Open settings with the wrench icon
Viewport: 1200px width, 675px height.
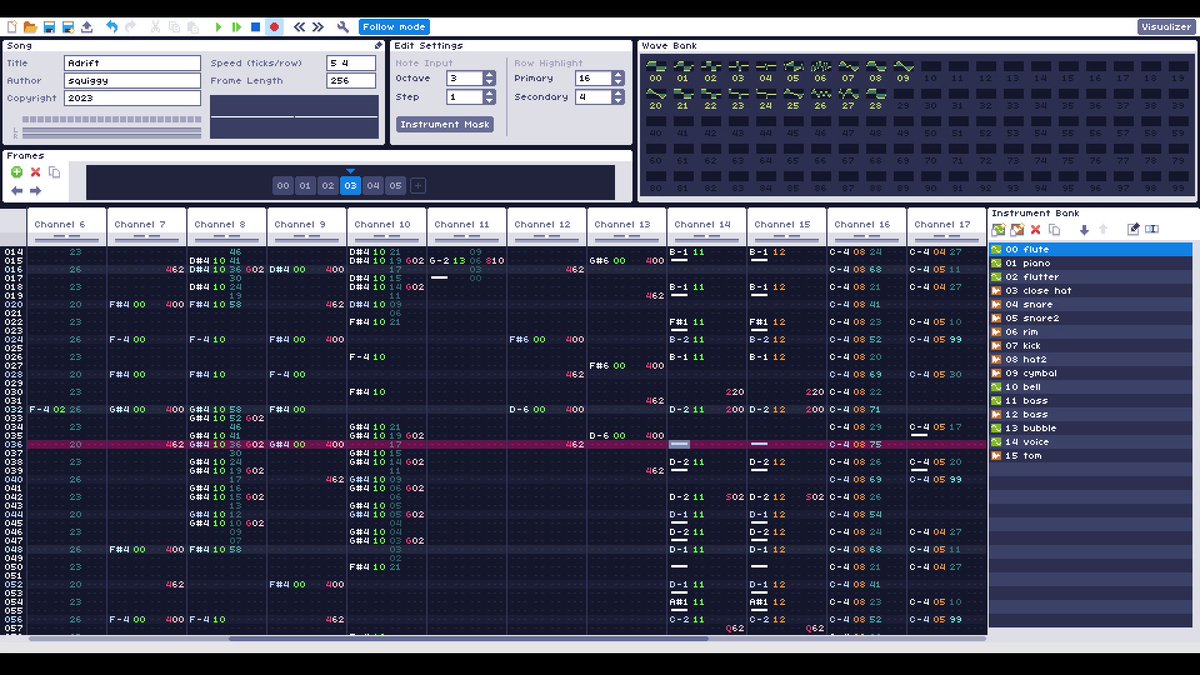pyautogui.click(x=343, y=27)
